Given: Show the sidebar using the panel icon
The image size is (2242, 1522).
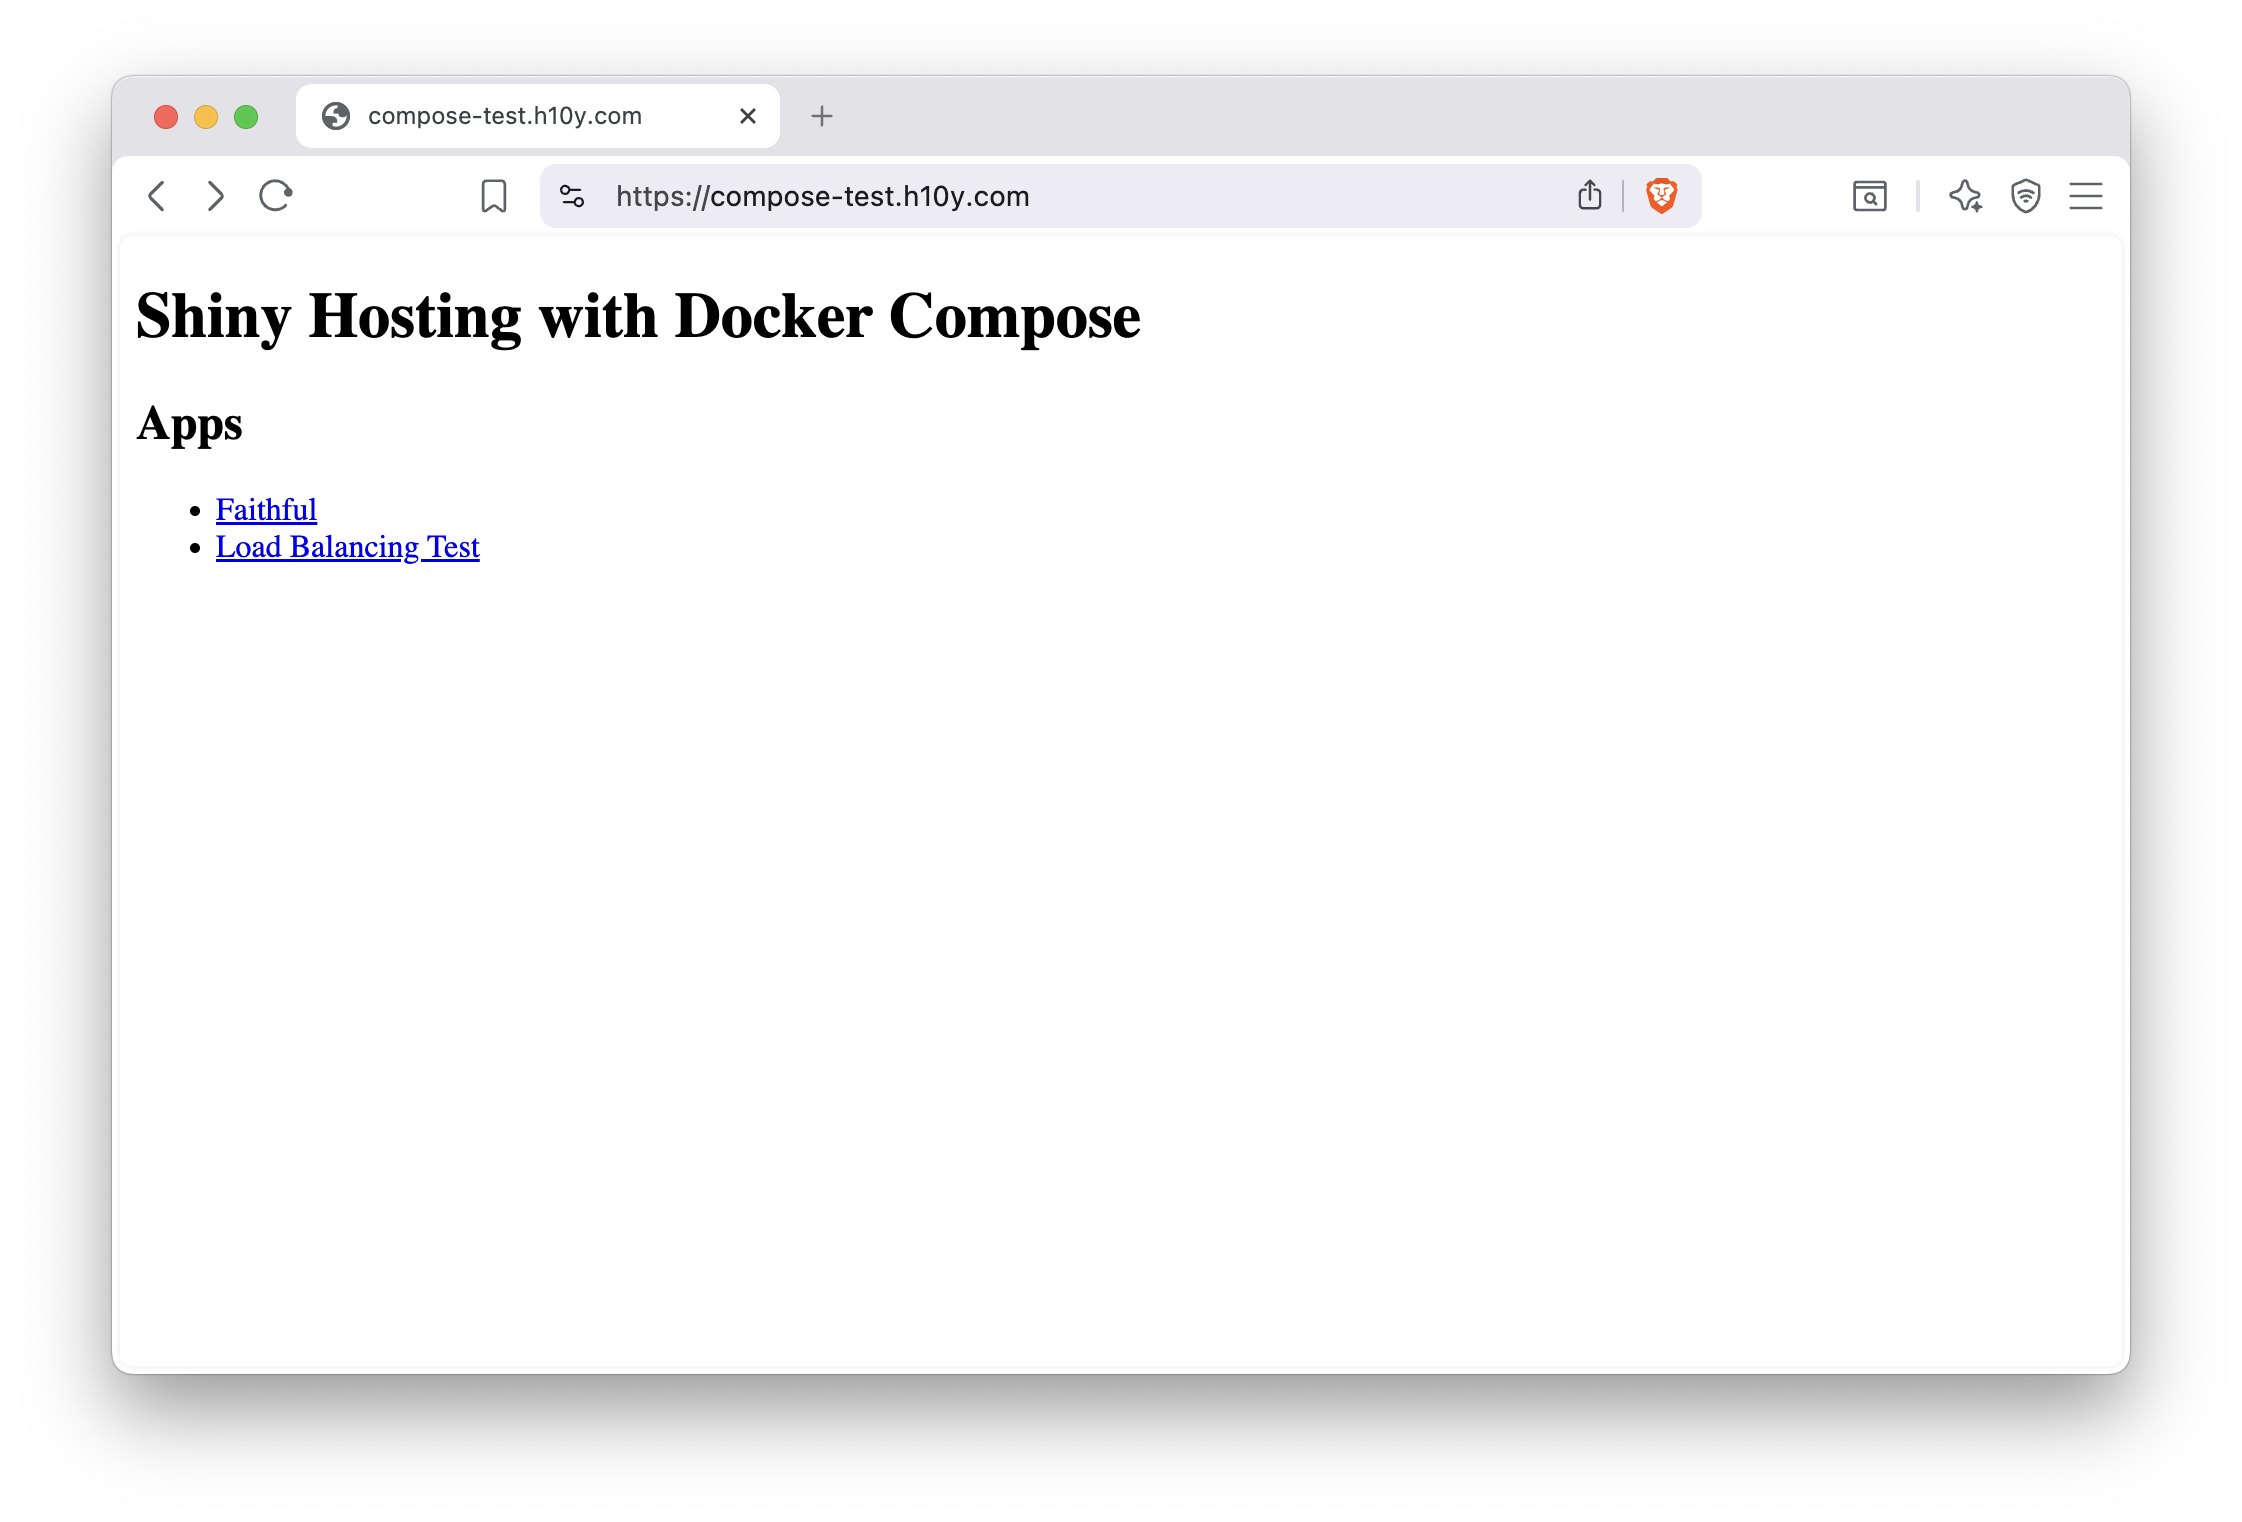Looking at the screenshot, I should click(x=1869, y=196).
